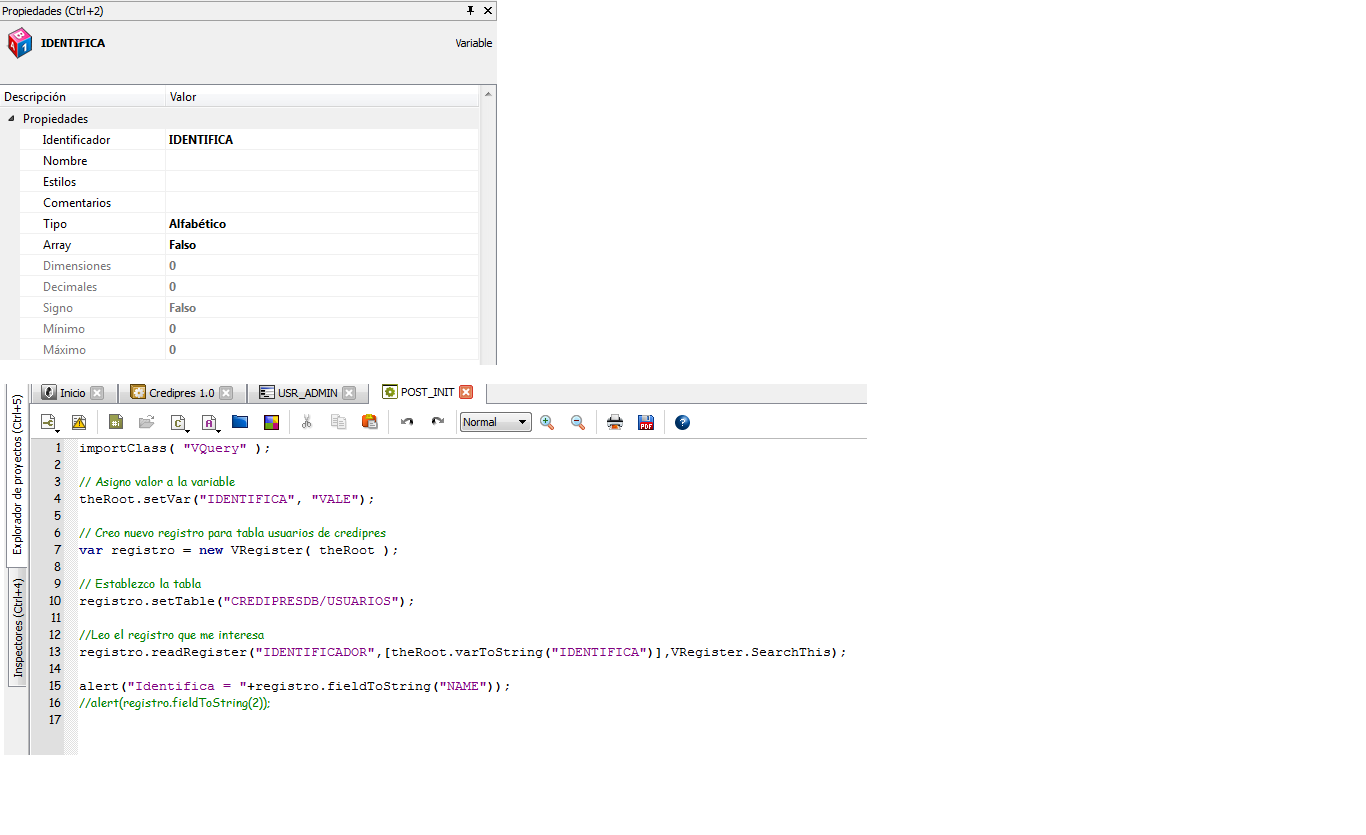Click the green document toolbar icon
The width and height of the screenshot is (1366, 835).
[116, 422]
